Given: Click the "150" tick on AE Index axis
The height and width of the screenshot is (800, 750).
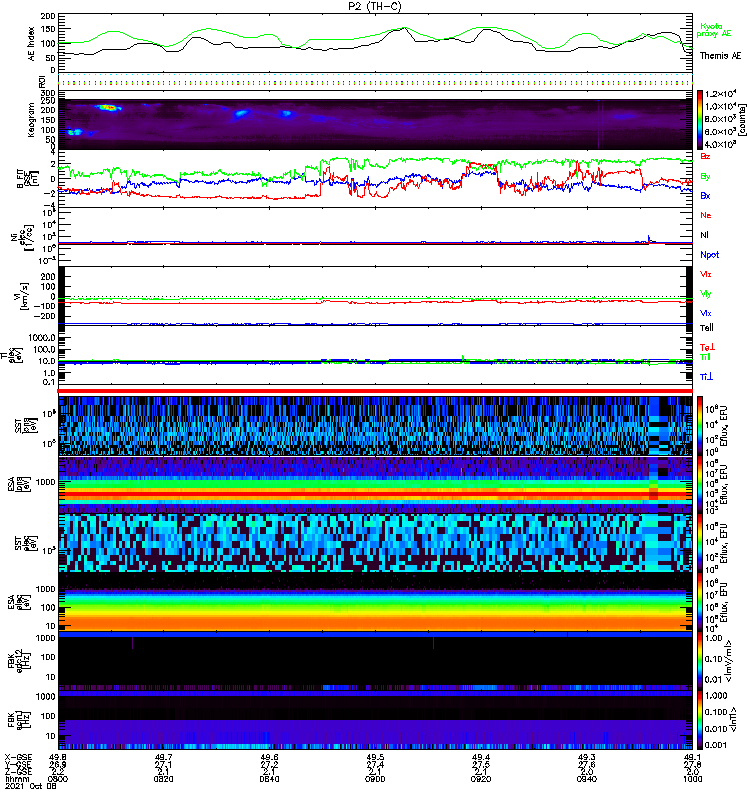Looking at the screenshot, I should [x=48, y=30].
